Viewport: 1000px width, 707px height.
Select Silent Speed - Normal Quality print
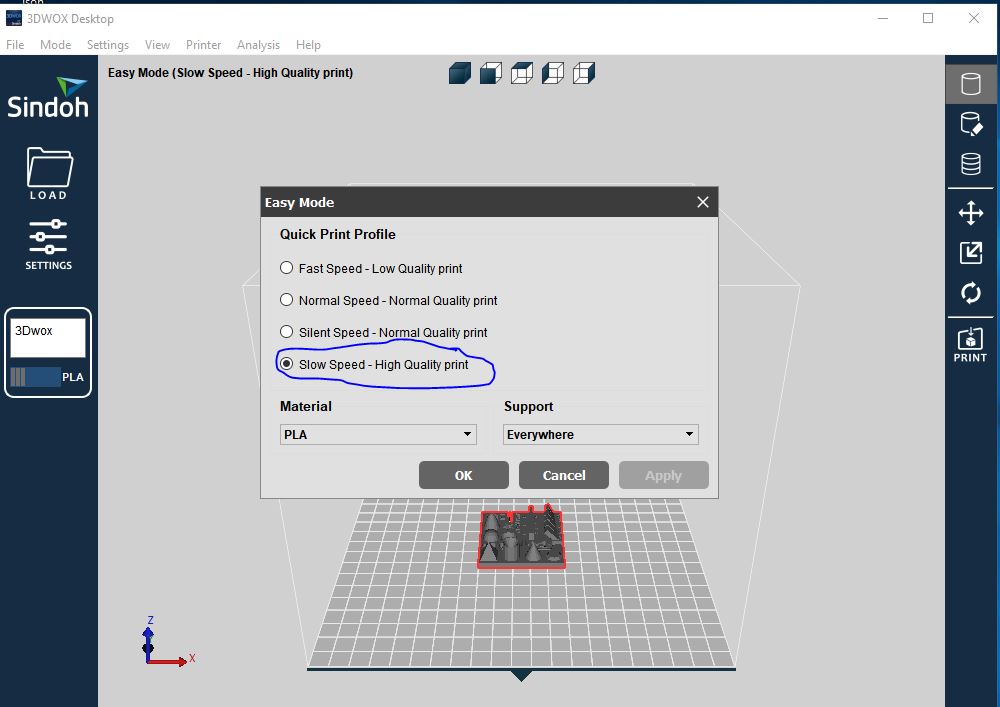pos(383,332)
